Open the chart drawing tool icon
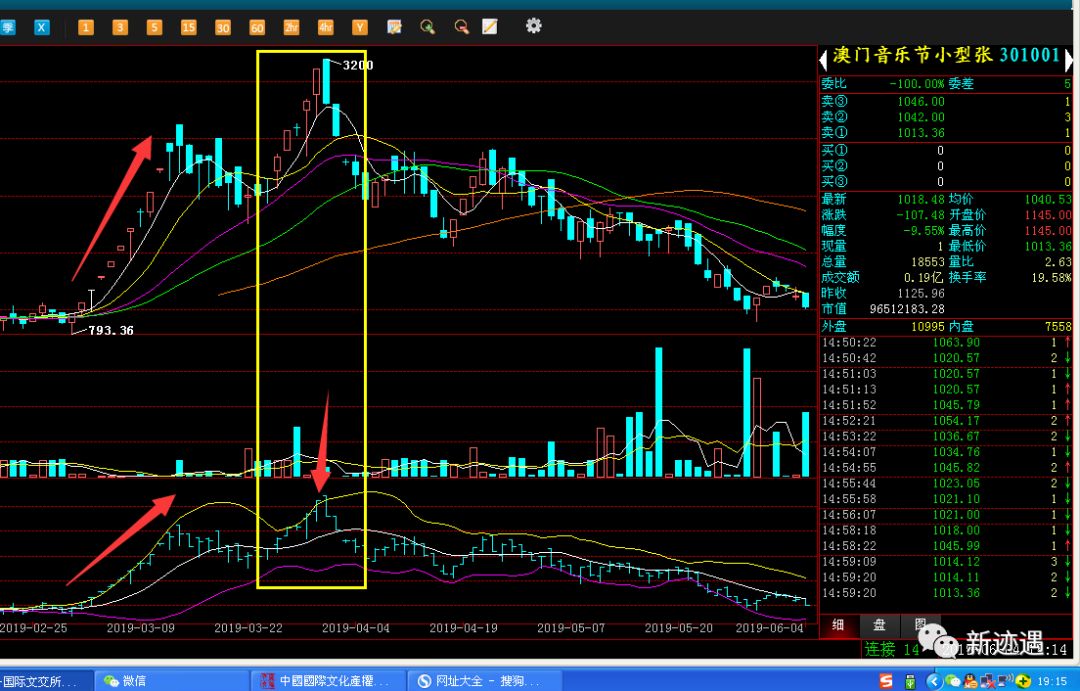1080x691 pixels. click(394, 28)
